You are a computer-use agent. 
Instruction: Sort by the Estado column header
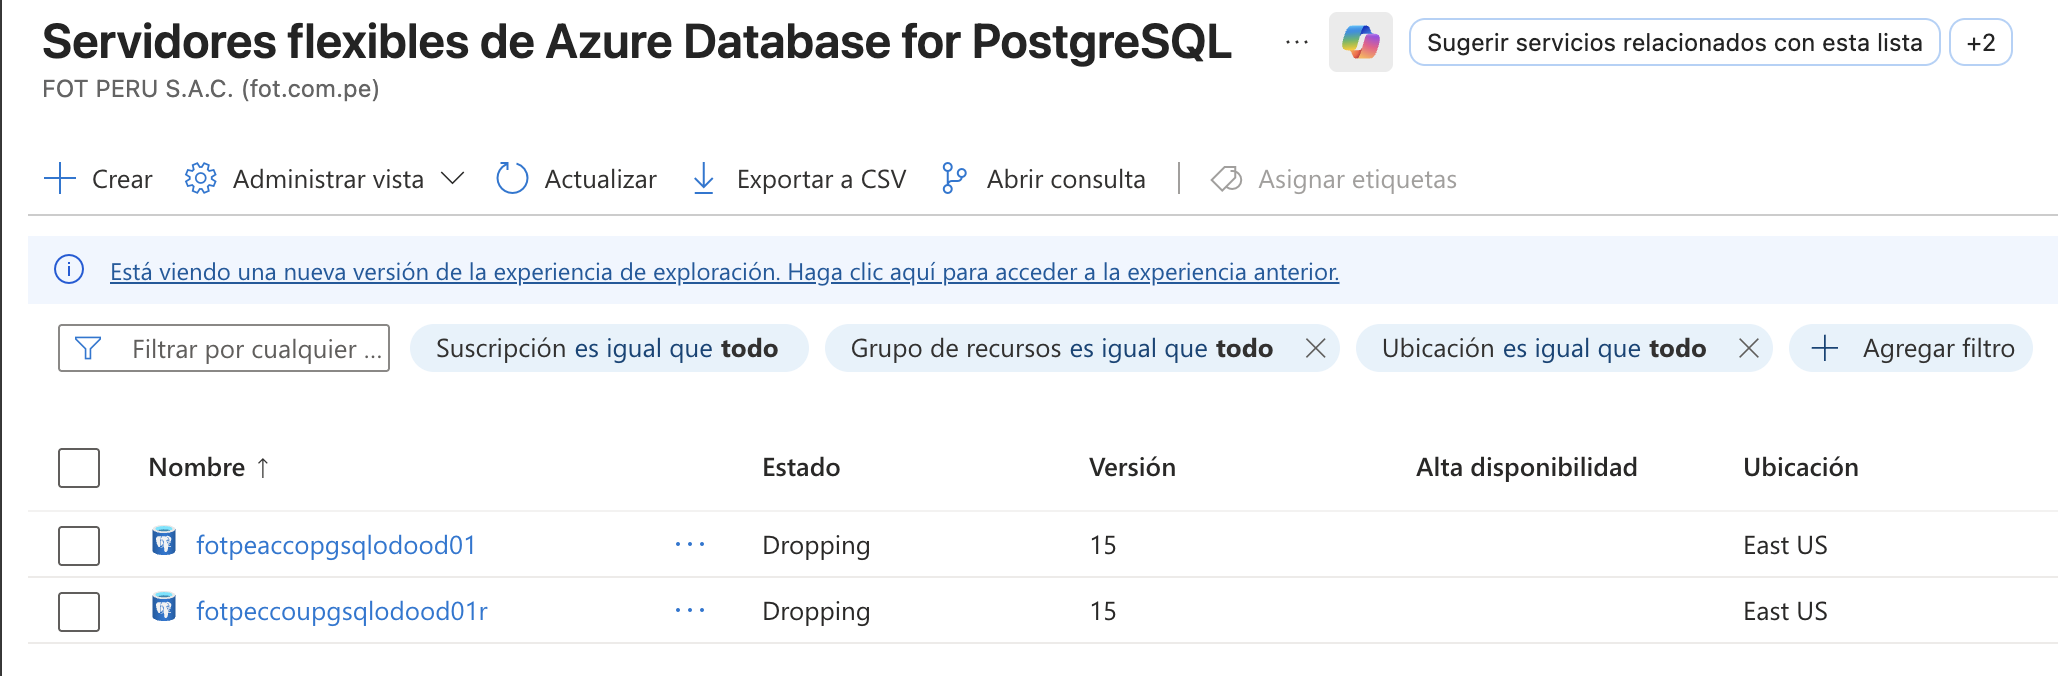tap(801, 467)
